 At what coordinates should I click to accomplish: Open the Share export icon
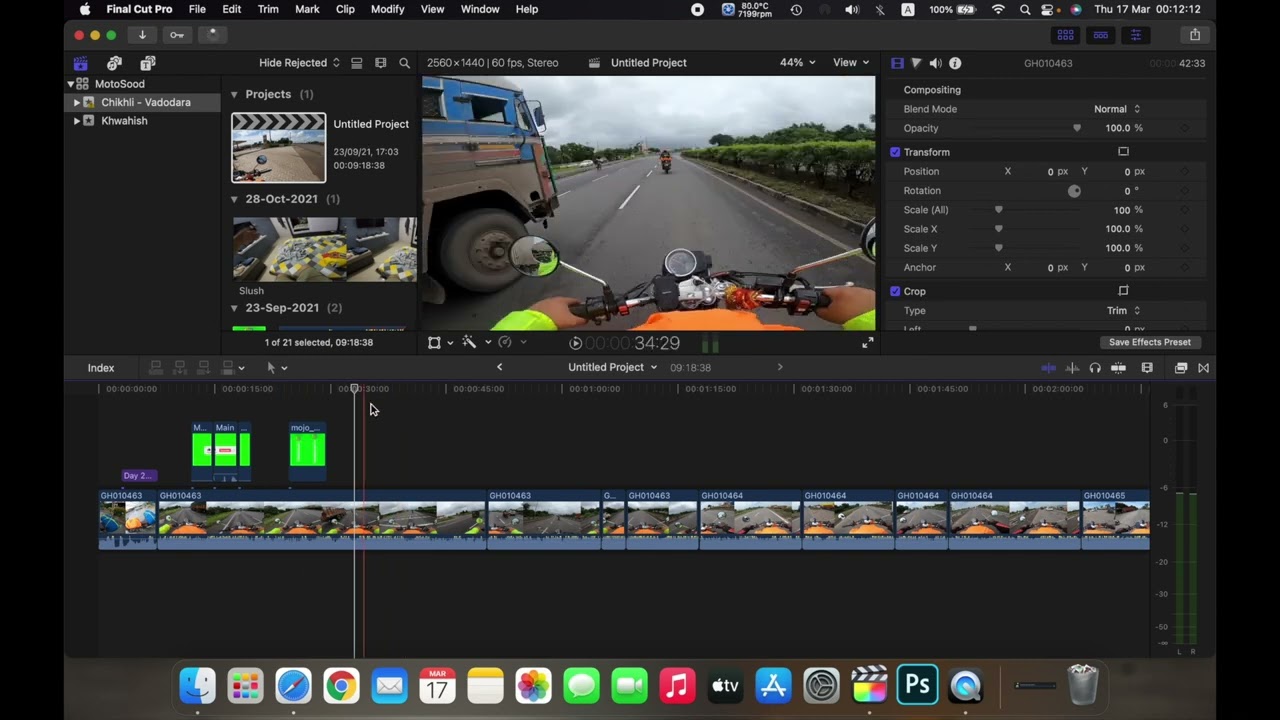click(x=1195, y=35)
